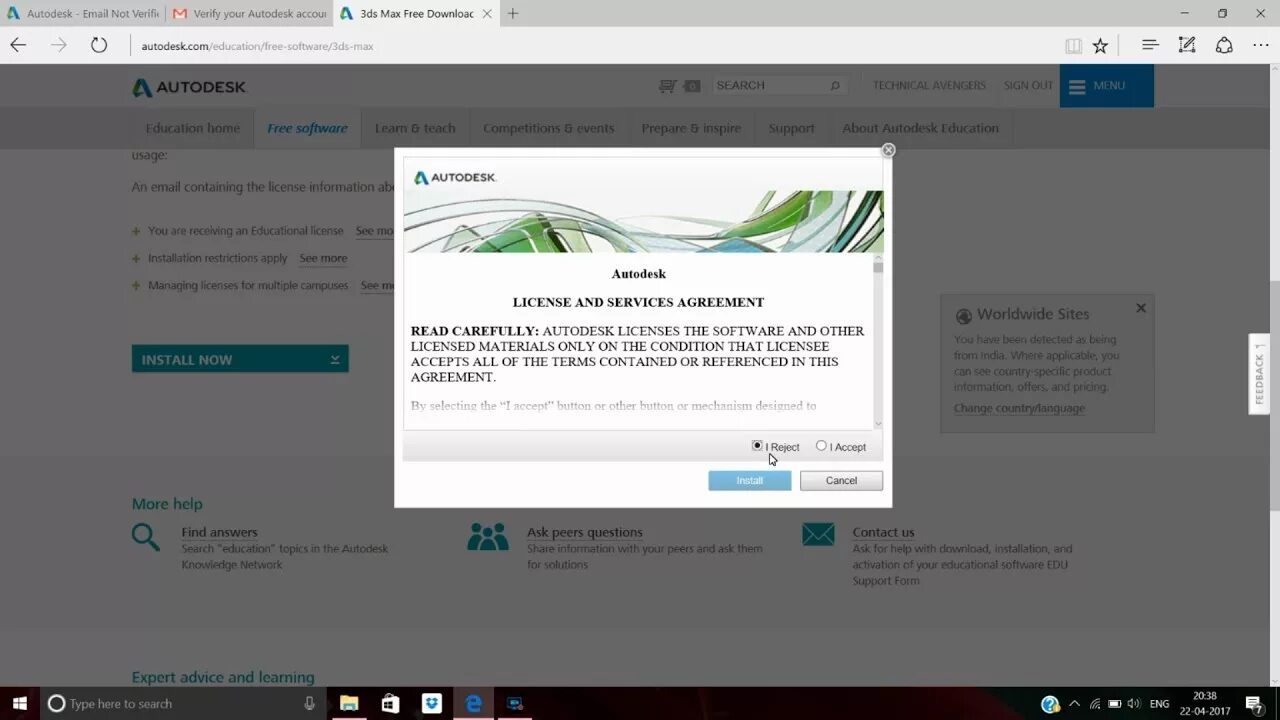Open reading view icon
This screenshot has width=1280, height=720.
tap(1073, 45)
